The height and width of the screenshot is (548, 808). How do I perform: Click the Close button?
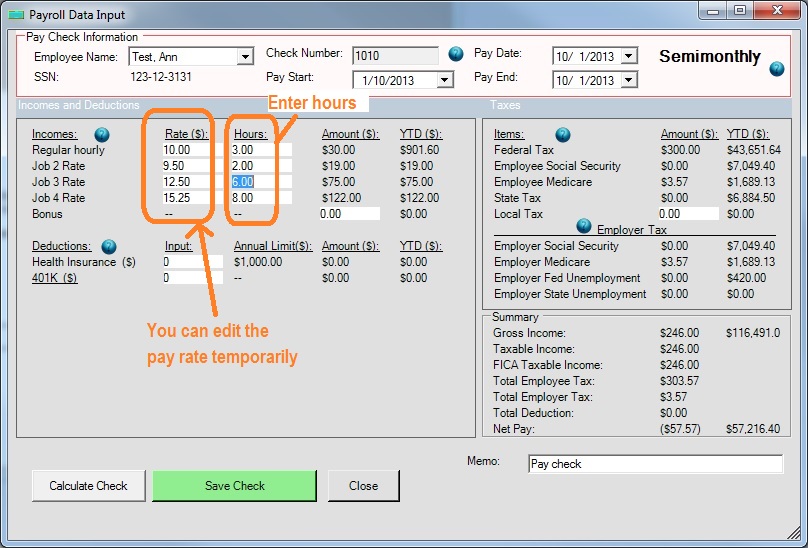coord(363,486)
